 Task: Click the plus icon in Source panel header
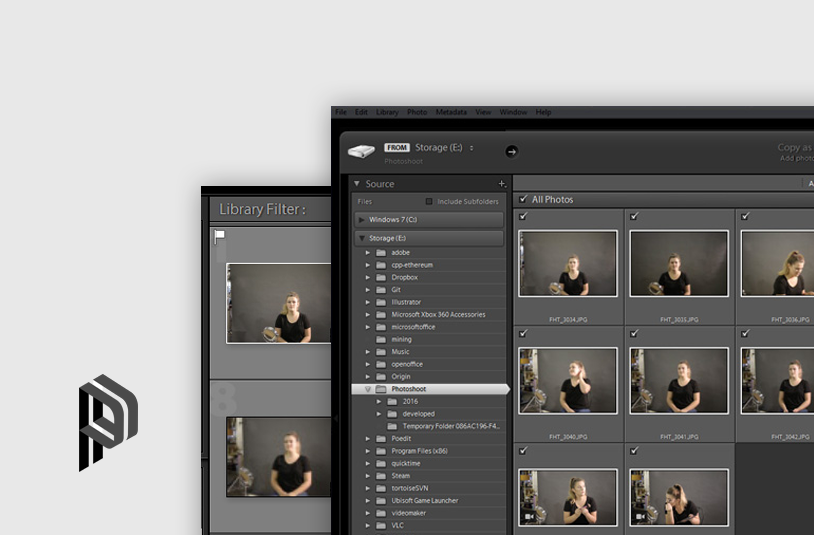(502, 184)
